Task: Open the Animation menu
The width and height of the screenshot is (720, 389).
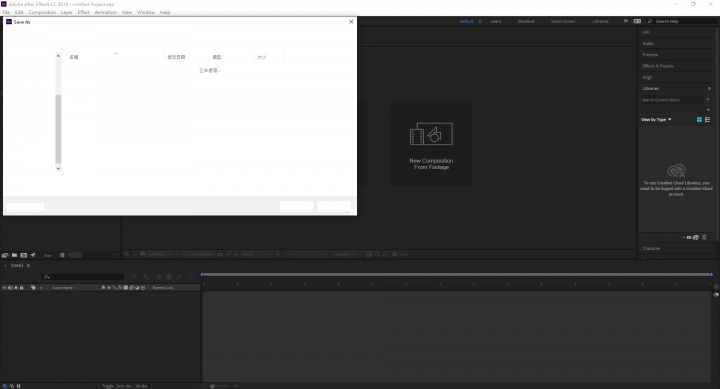Action: pos(106,12)
